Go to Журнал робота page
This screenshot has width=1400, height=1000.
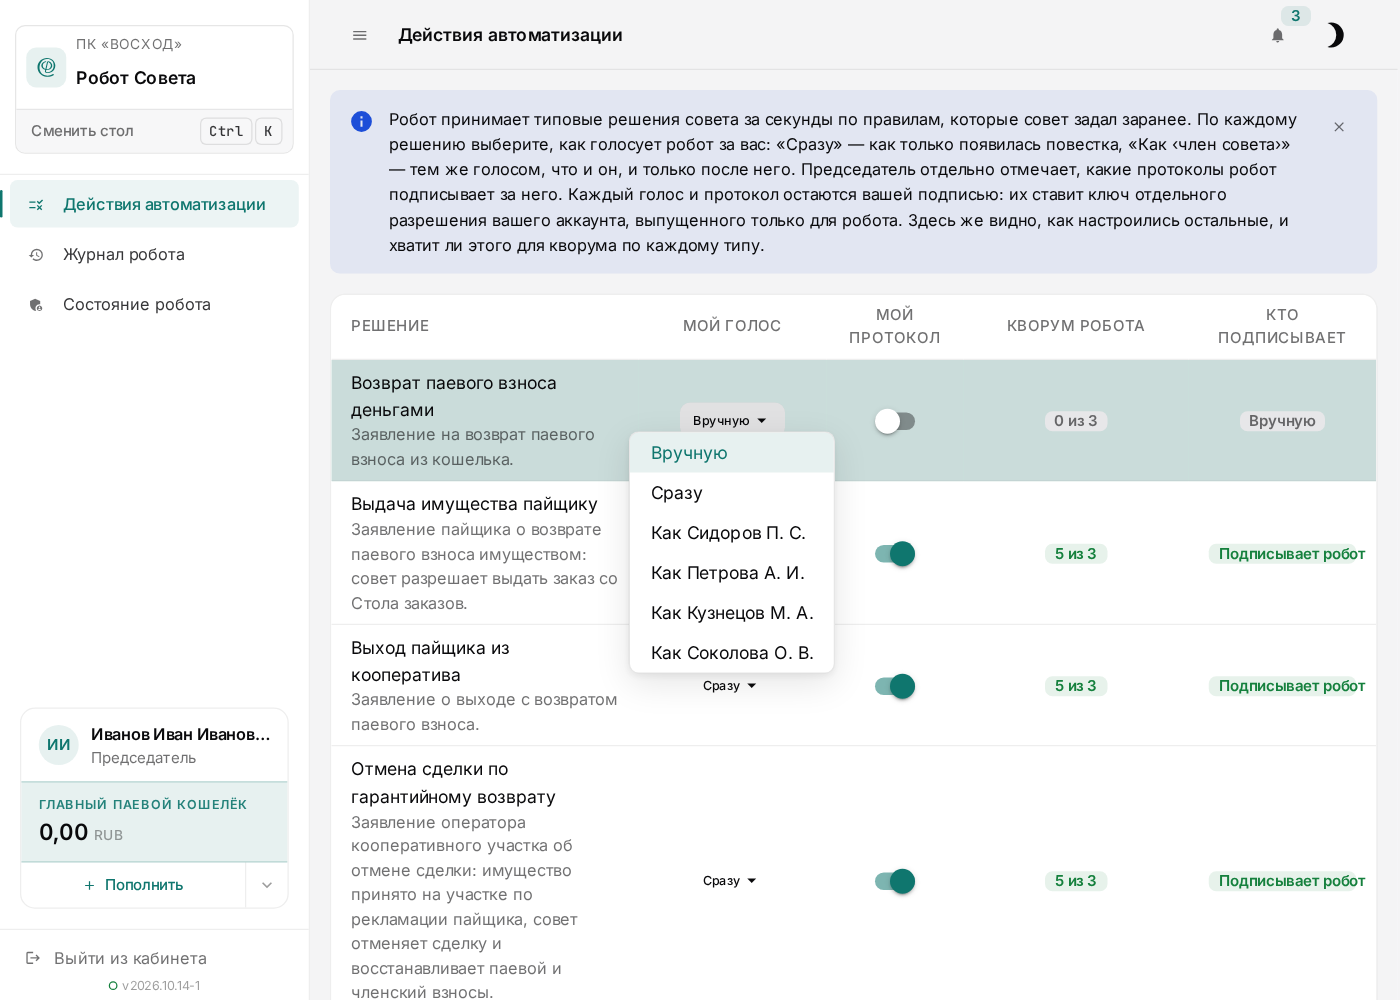coord(154,254)
